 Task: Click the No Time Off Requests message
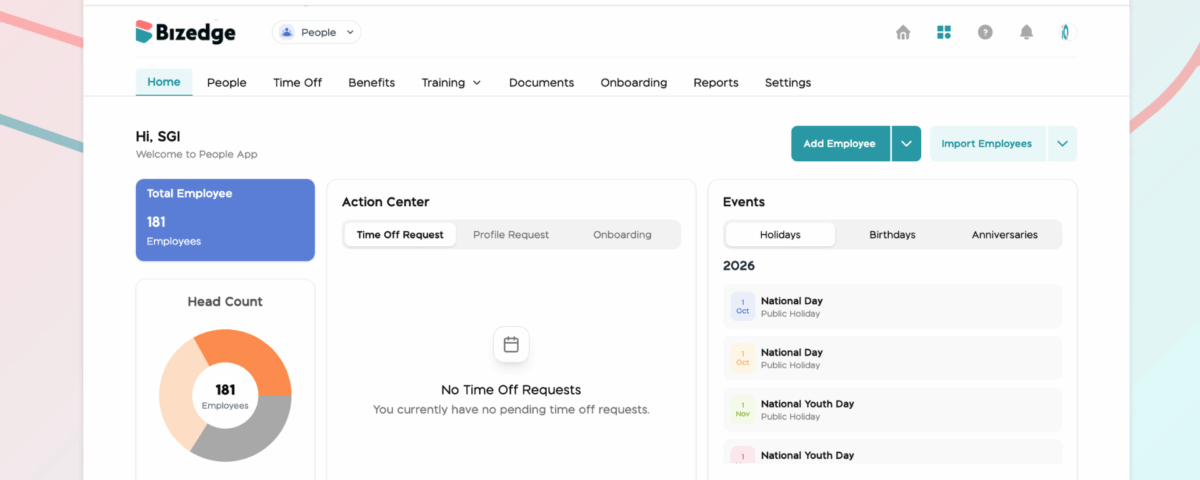(511, 390)
